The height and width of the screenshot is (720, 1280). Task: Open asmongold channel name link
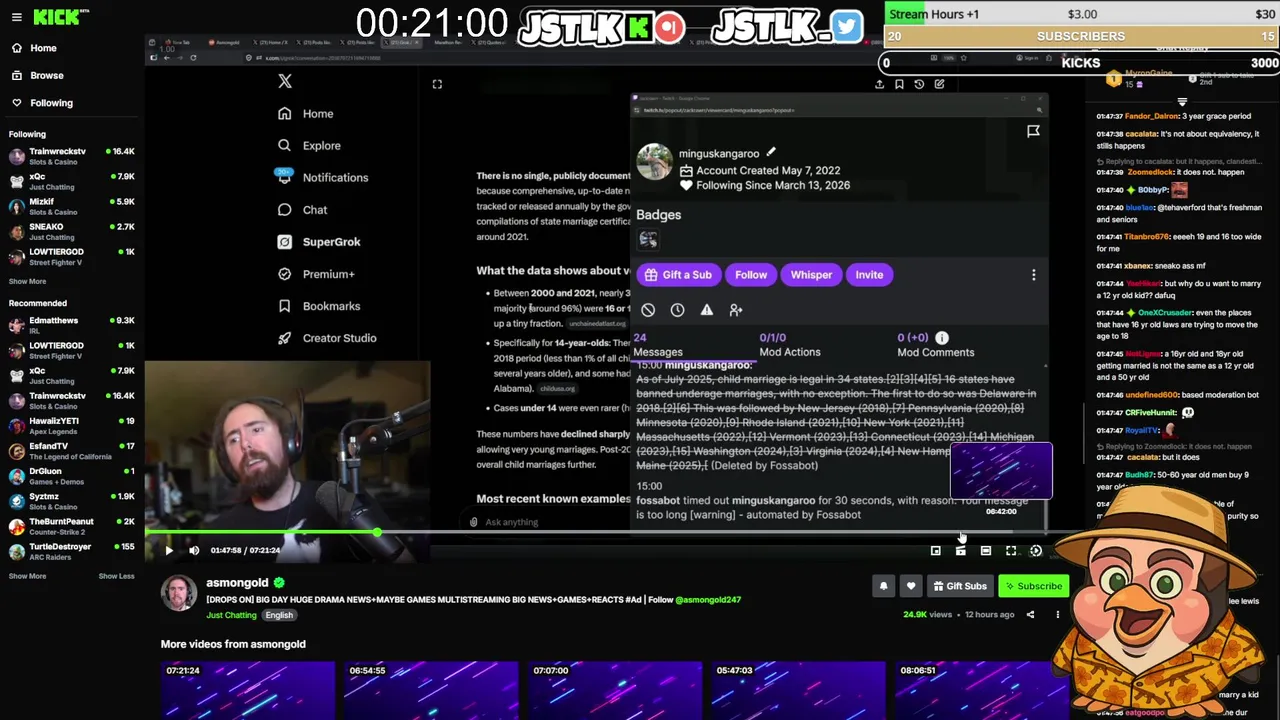coord(237,582)
